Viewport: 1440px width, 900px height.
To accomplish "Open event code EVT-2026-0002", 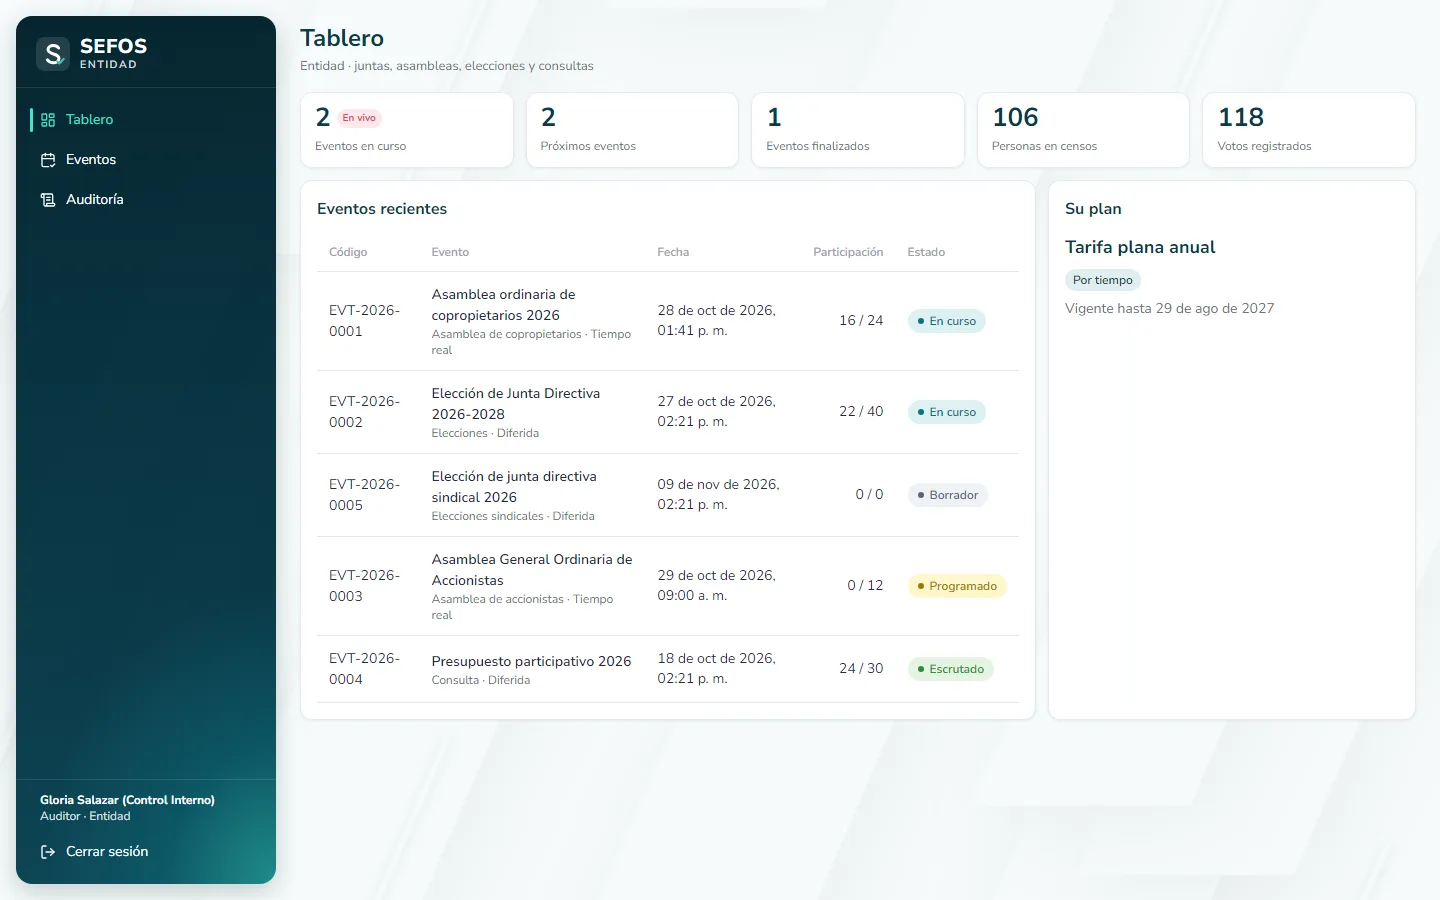I will tap(364, 412).
